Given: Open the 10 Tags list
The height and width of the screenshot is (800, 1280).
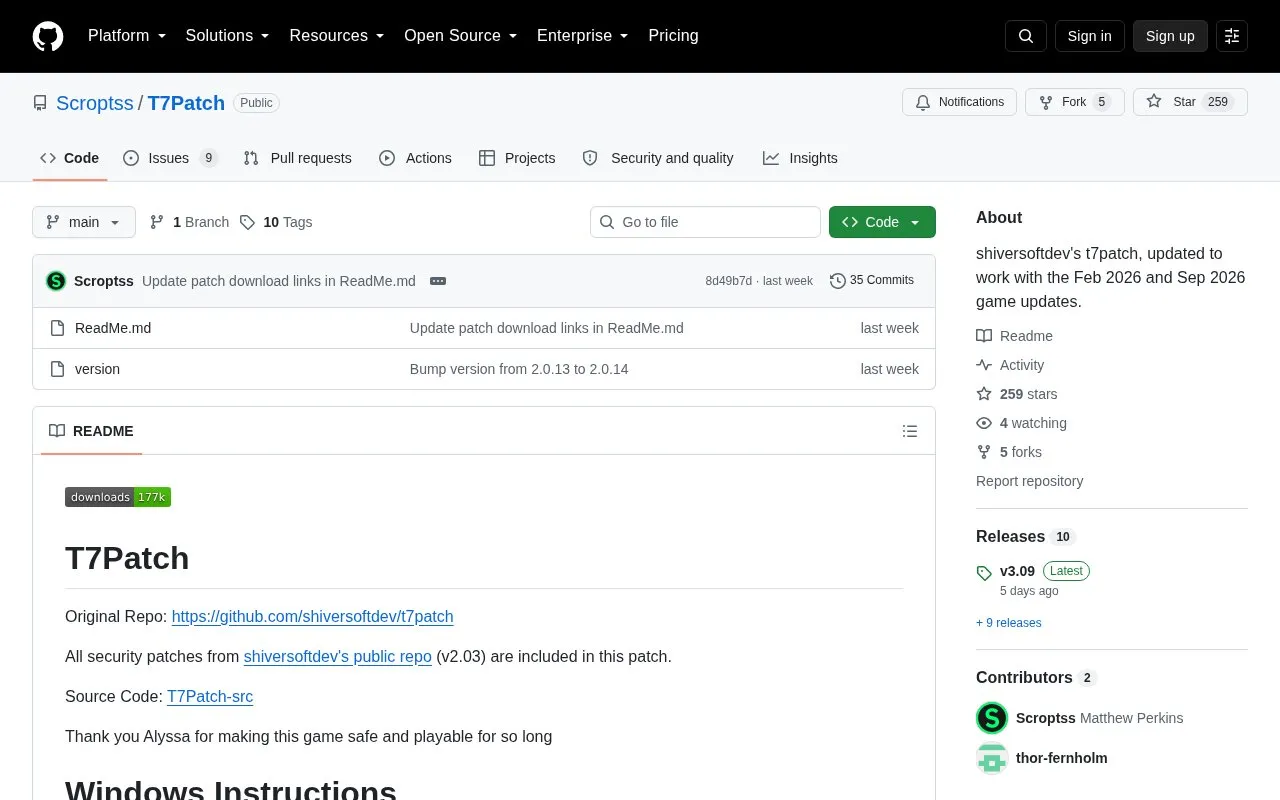Looking at the screenshot, I should [276, 222].
